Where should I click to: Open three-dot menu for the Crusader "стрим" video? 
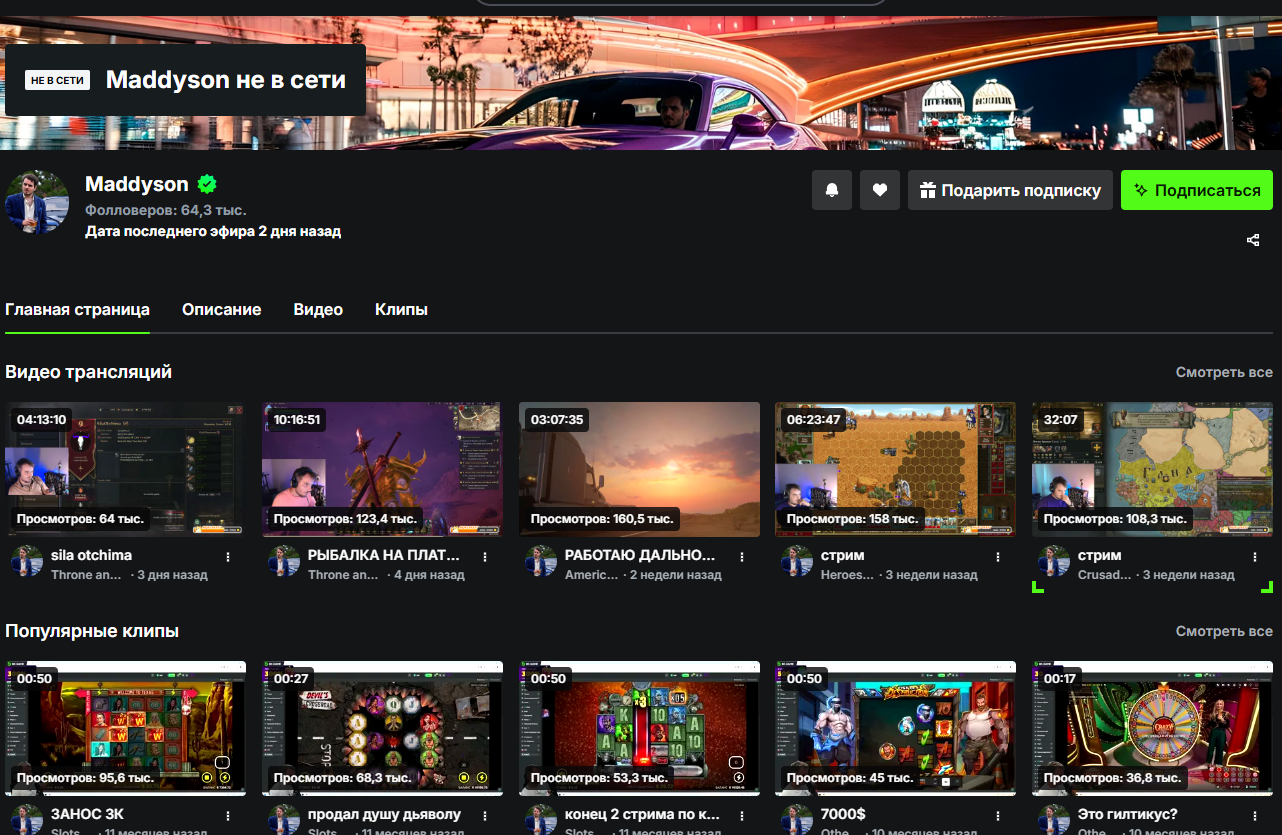point(1255,557)
